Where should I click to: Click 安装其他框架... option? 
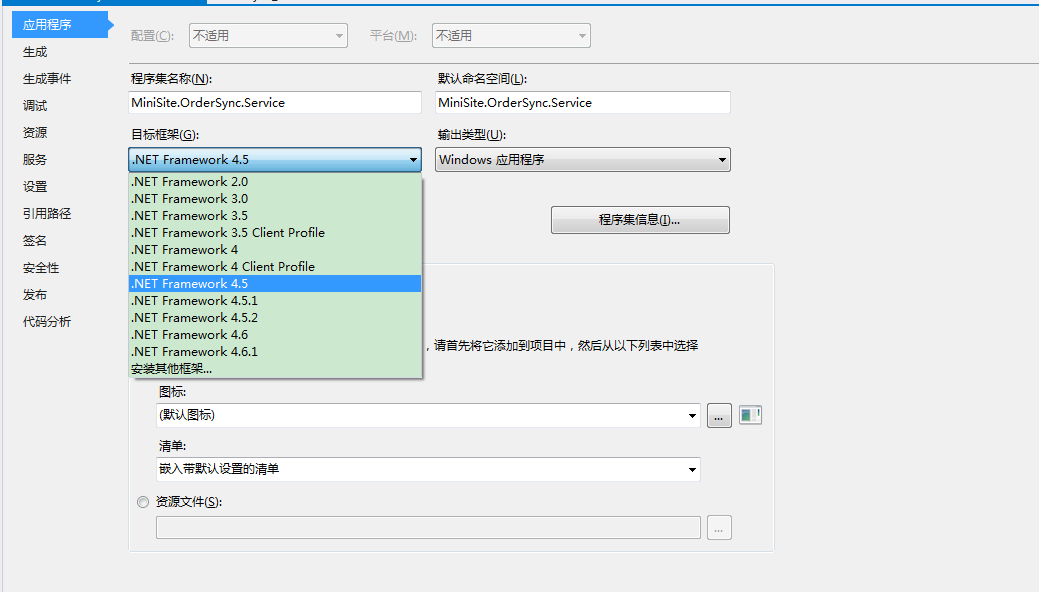click(275, 369)
